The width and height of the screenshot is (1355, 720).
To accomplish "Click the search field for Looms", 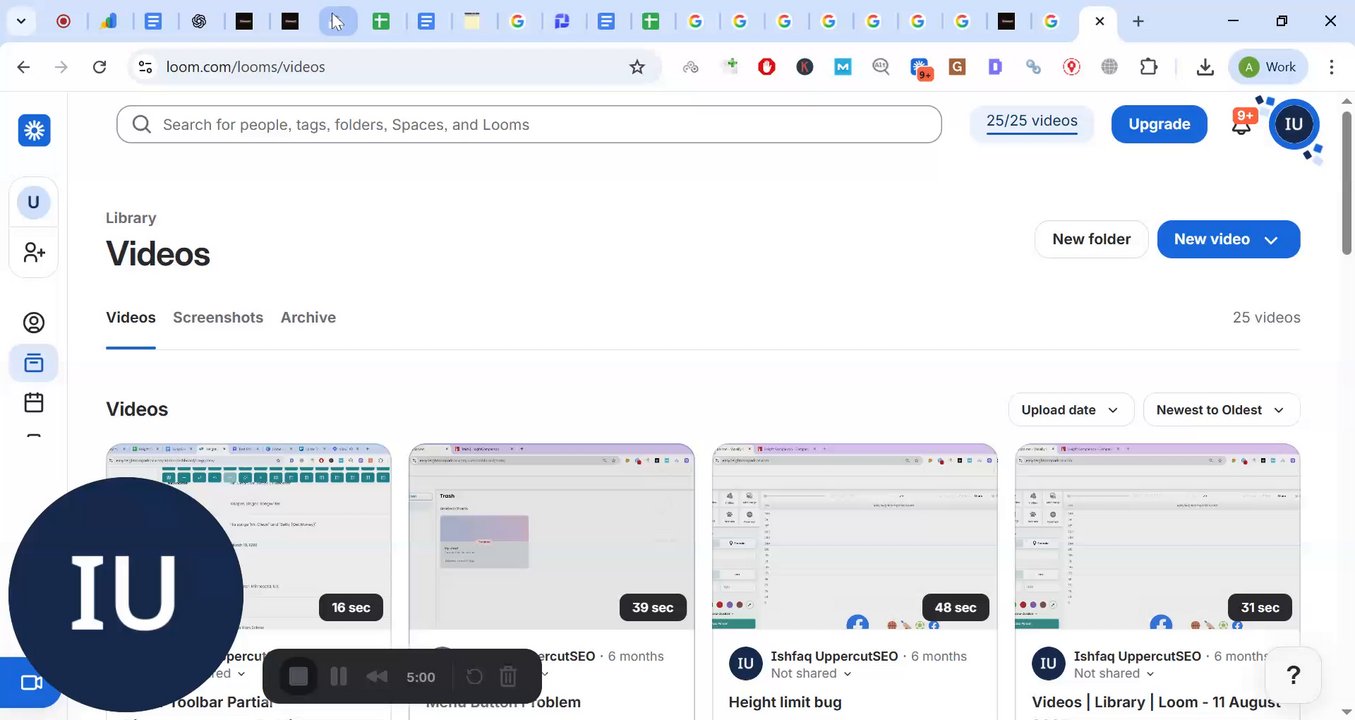I will (529, 124).
